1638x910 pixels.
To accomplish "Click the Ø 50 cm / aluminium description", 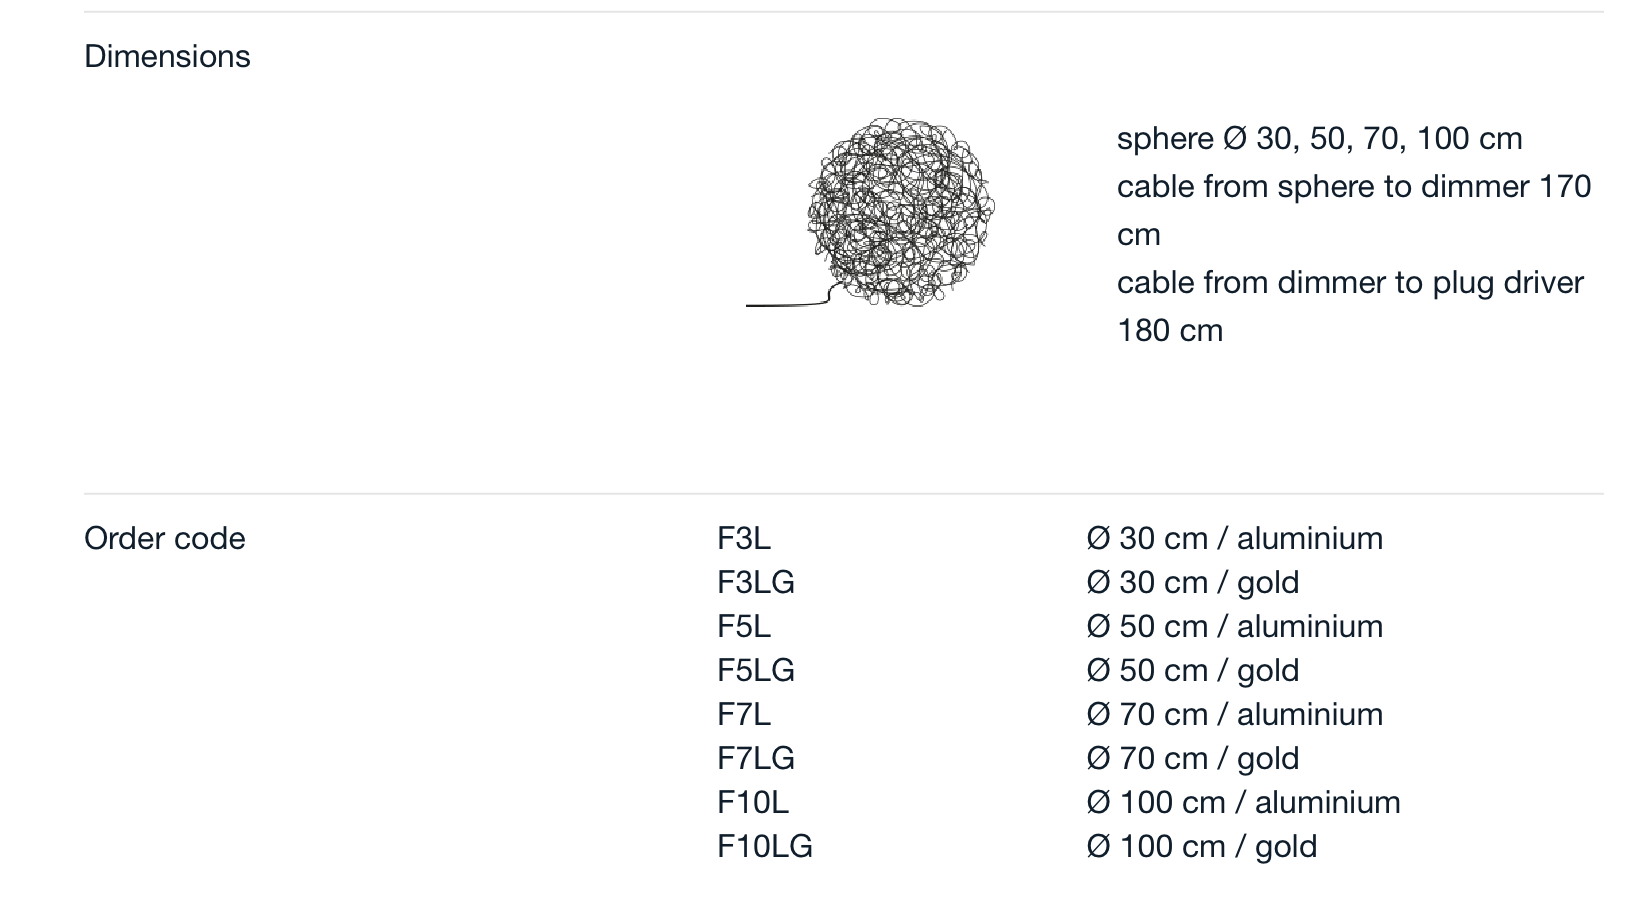I will [1235, 627].
